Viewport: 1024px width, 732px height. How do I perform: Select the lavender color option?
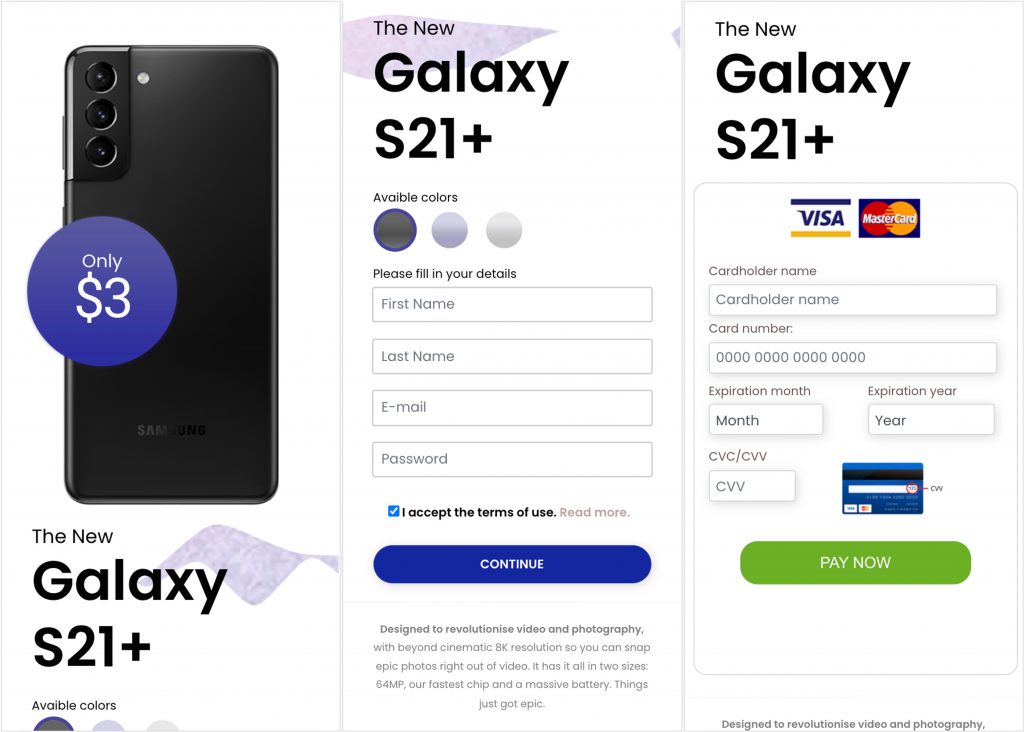click(x=450, y=230)
